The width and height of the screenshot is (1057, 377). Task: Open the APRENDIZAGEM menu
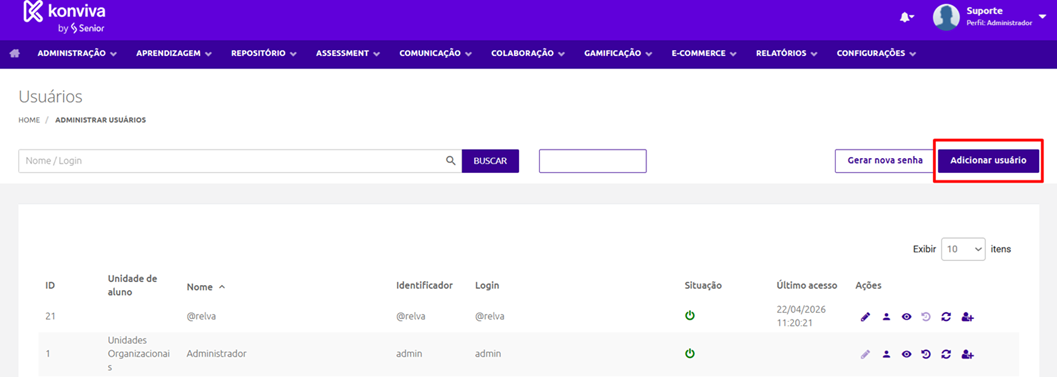(x=174, y=53)
